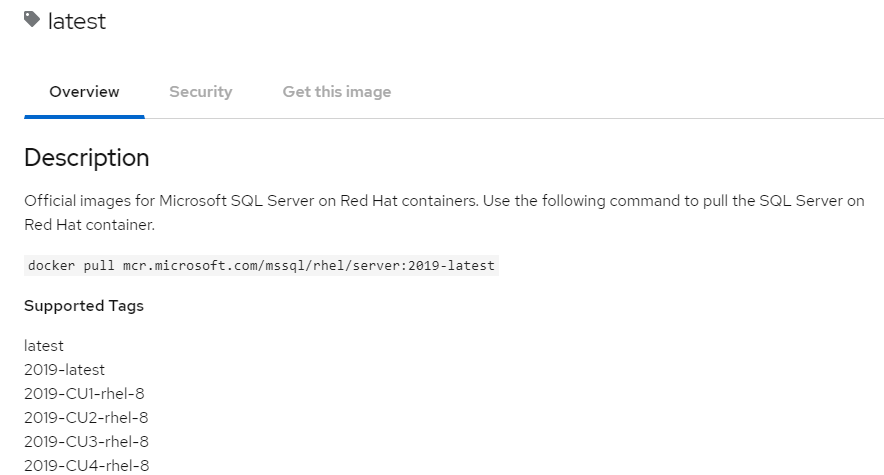Select the 2019-latest tag entry
The height and width of the screenshot is (475, 884).
[x=64, y=370]
